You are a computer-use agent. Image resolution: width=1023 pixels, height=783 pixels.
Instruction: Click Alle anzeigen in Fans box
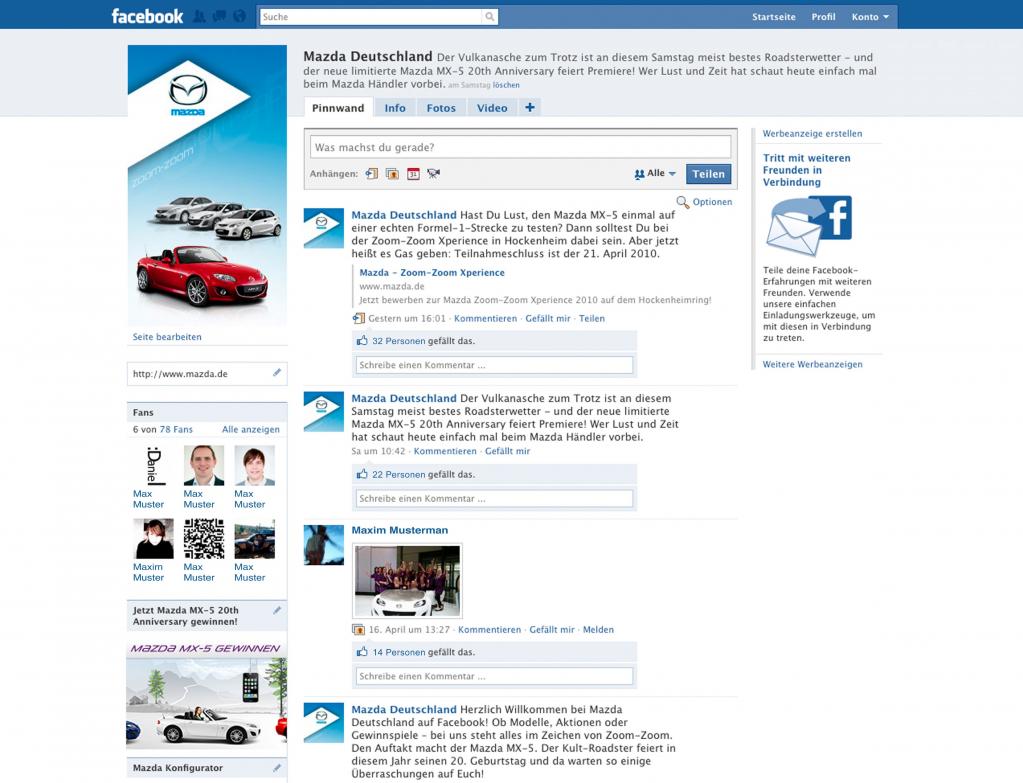pos(251,429)
